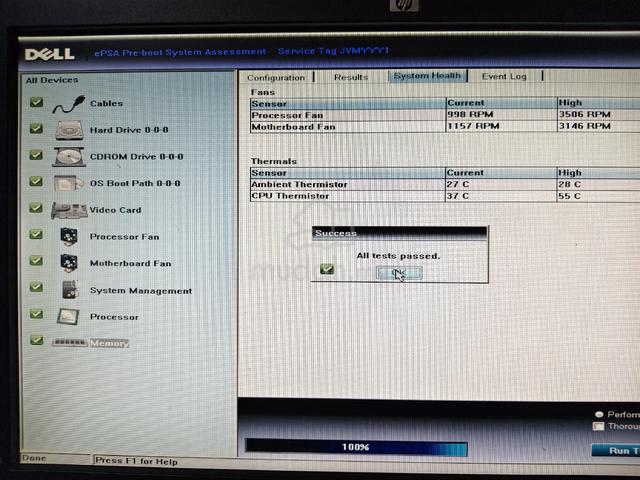Select the Perform quick test radio button
640x480 pixels.
(599, 414)
